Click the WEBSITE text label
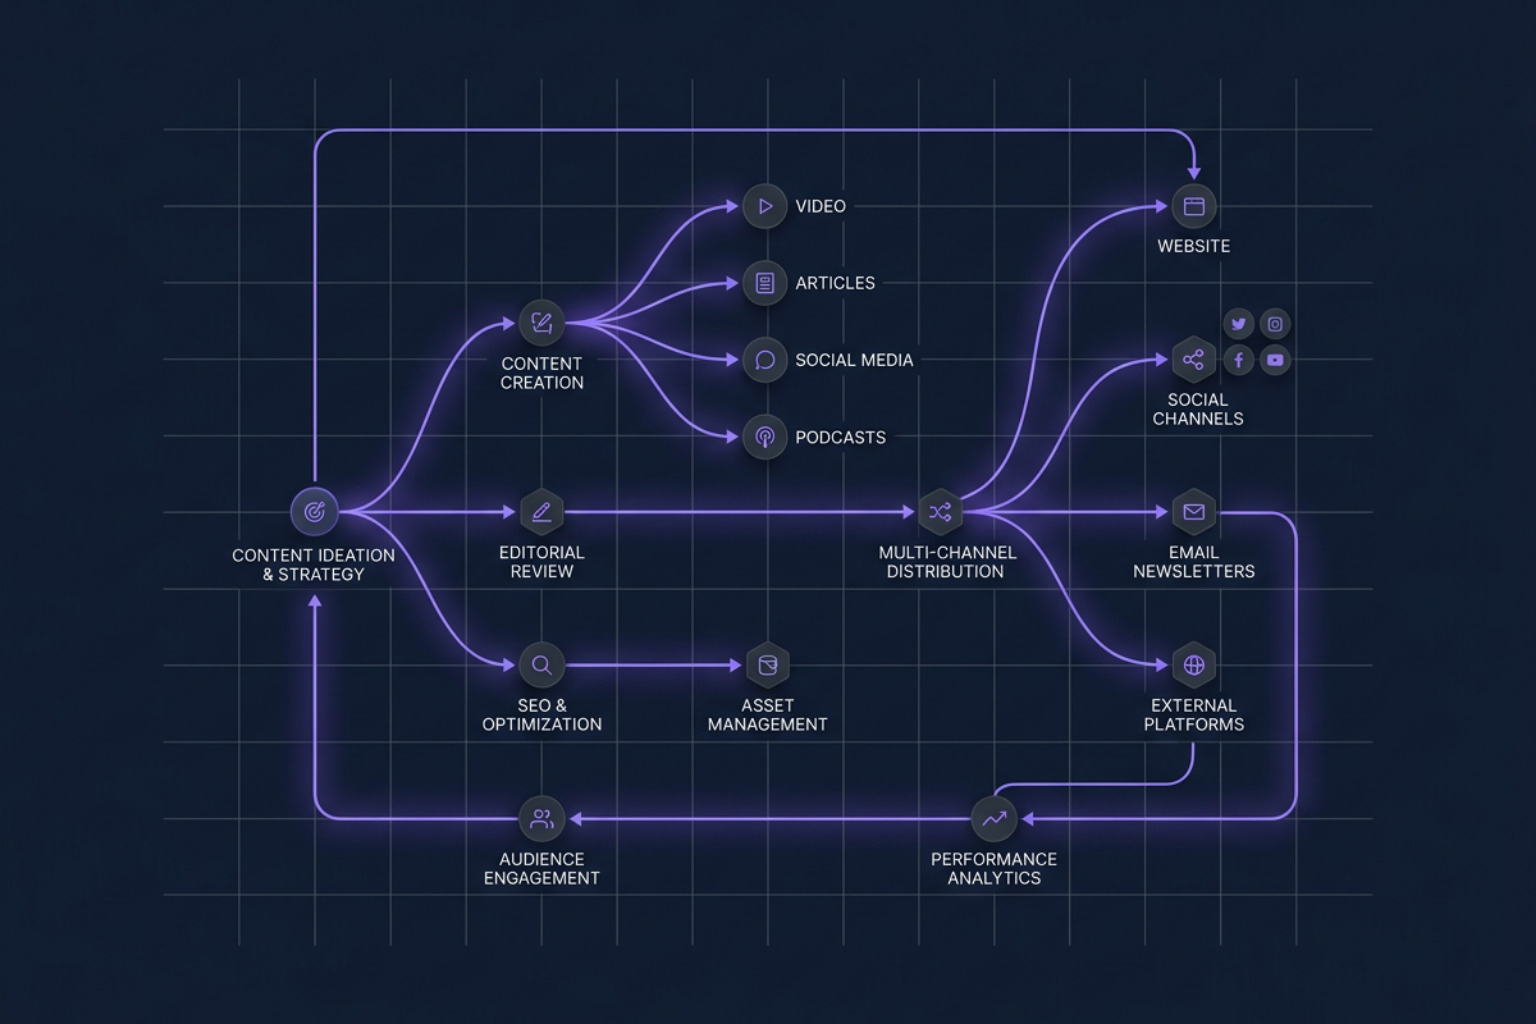The image size is (1536, 1024). pos(1194,245)
